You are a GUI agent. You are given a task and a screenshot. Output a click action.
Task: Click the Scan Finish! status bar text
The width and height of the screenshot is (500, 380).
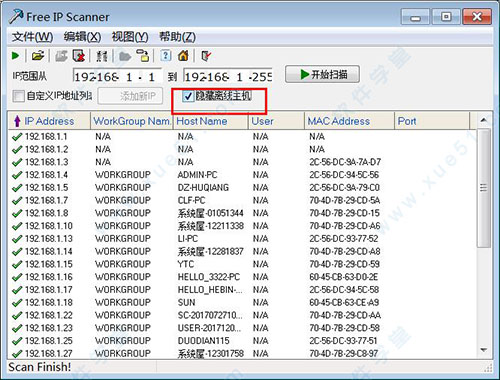[x=40, y=367]
